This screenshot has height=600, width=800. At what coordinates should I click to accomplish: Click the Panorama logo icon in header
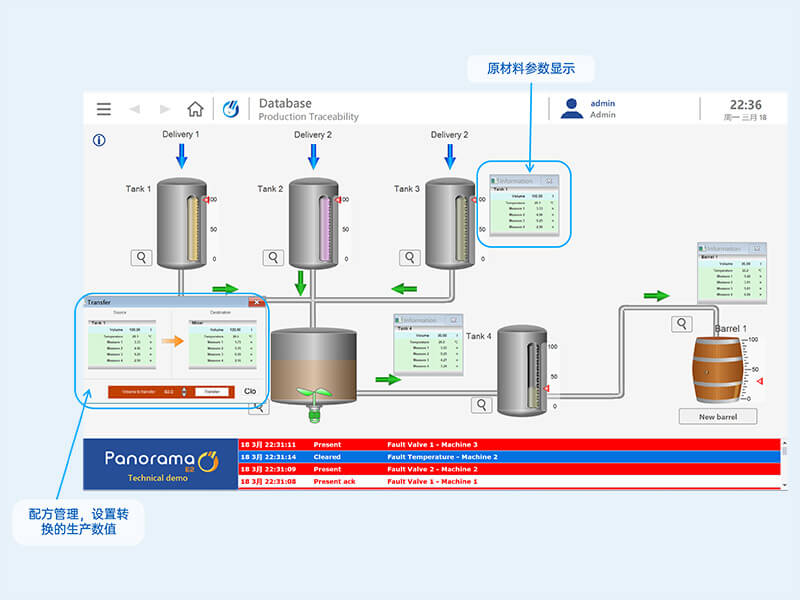[x=231, y=109]
